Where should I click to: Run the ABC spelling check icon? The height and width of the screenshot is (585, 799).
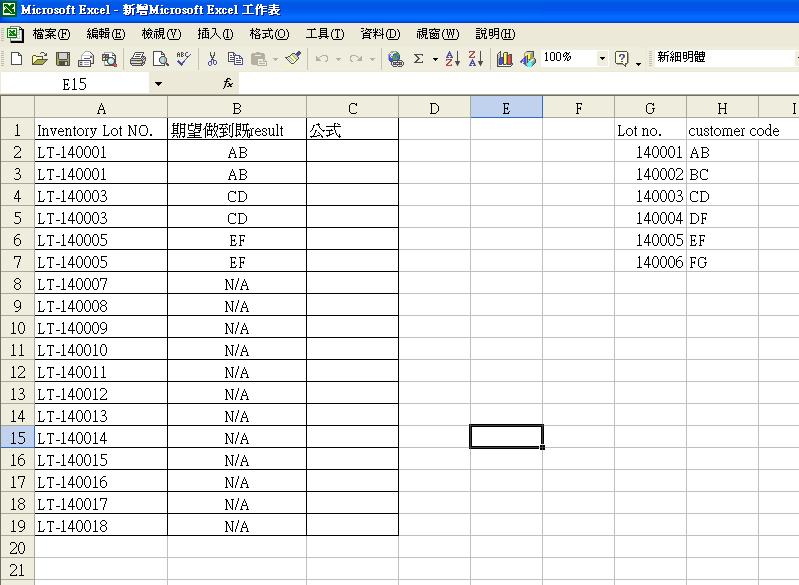[x=183, y=59]
